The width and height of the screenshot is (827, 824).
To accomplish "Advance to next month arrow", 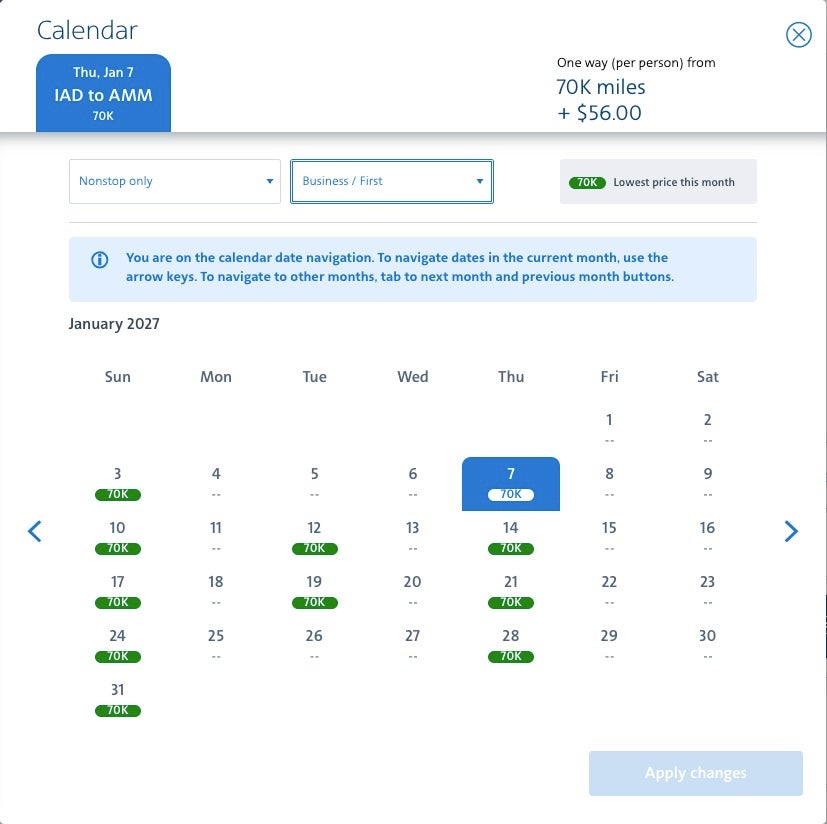I will pos(791,531).
